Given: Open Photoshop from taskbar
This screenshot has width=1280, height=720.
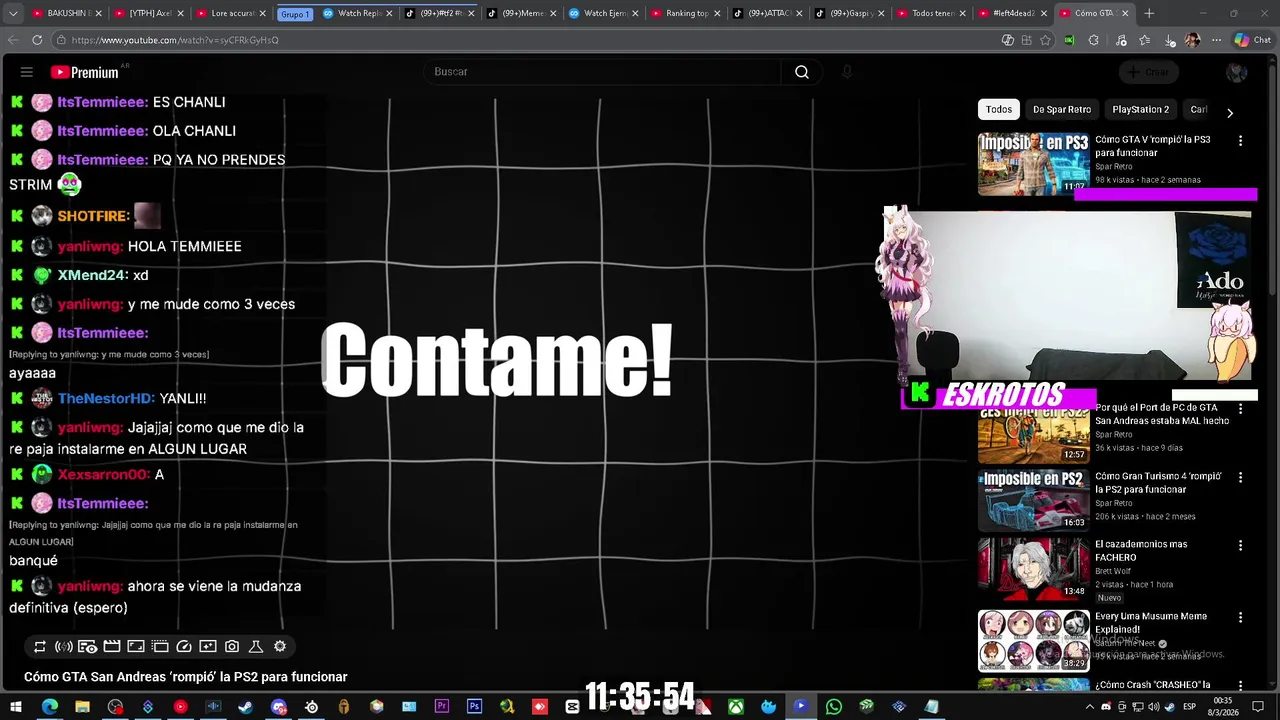Looking at the screenshot, I should click(x=474, y=707).
